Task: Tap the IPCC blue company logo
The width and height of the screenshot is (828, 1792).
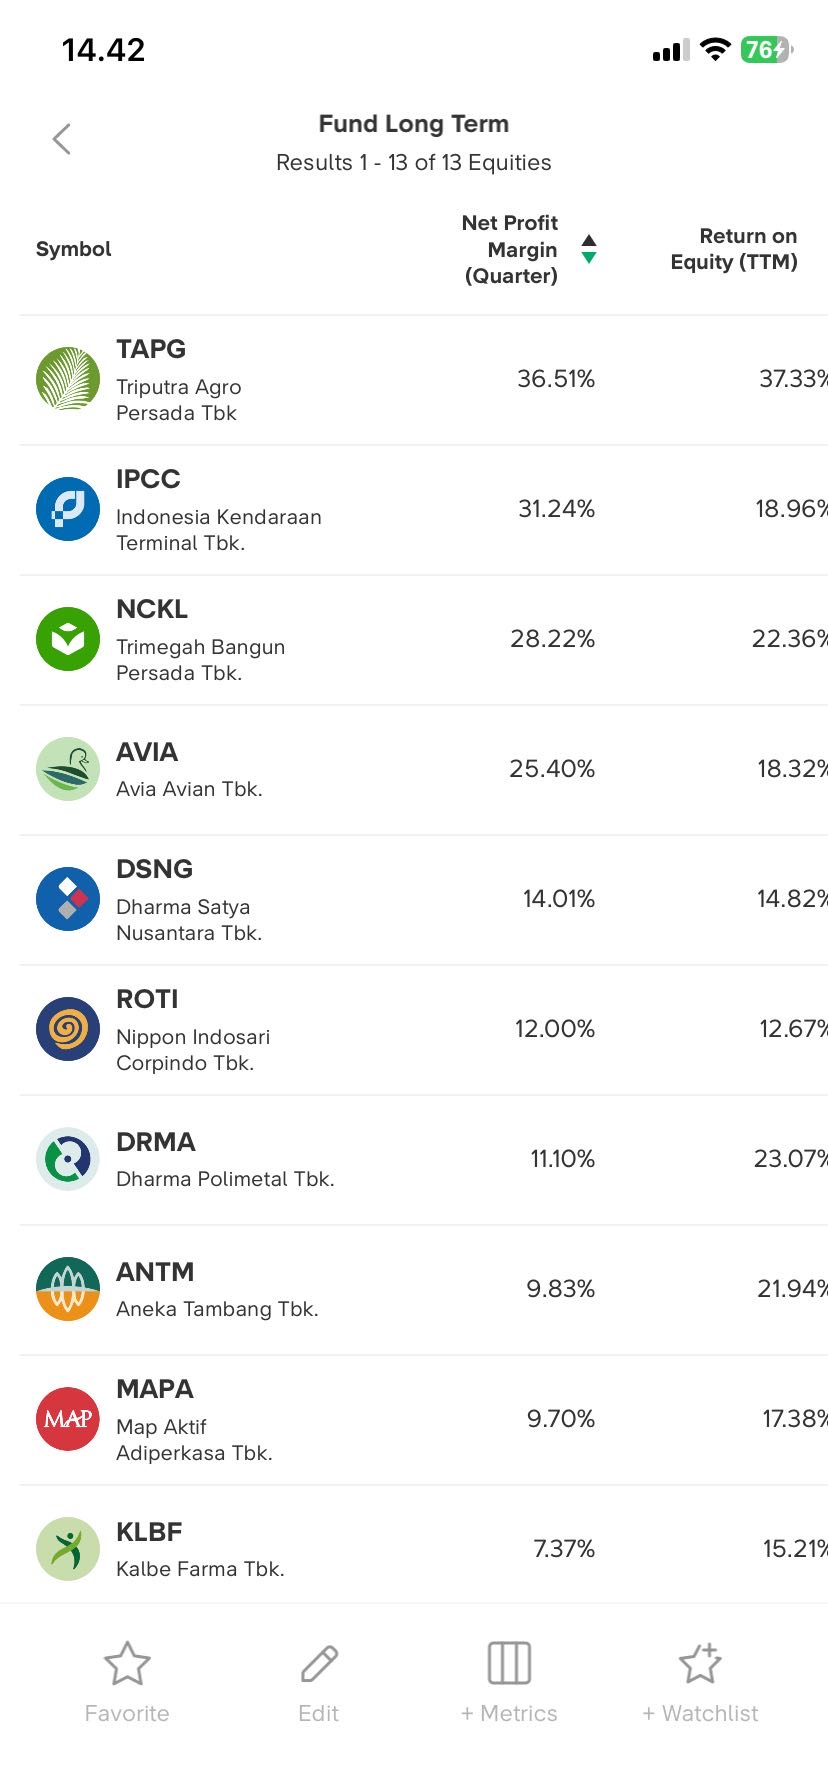Action: (x=68, y=509)
